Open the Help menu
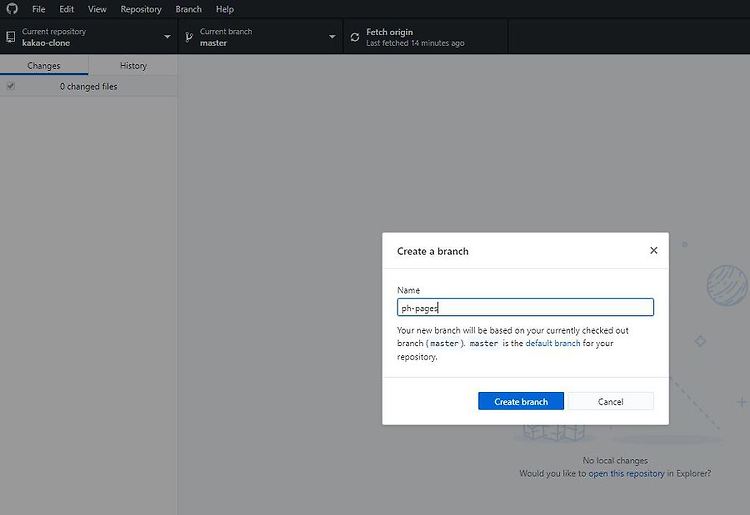The image size is (750, 515). pos(224,9)
